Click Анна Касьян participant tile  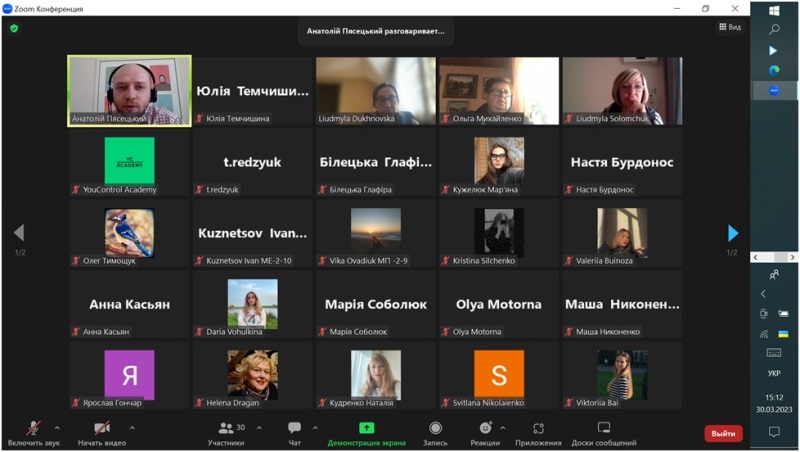pos(130,304)
